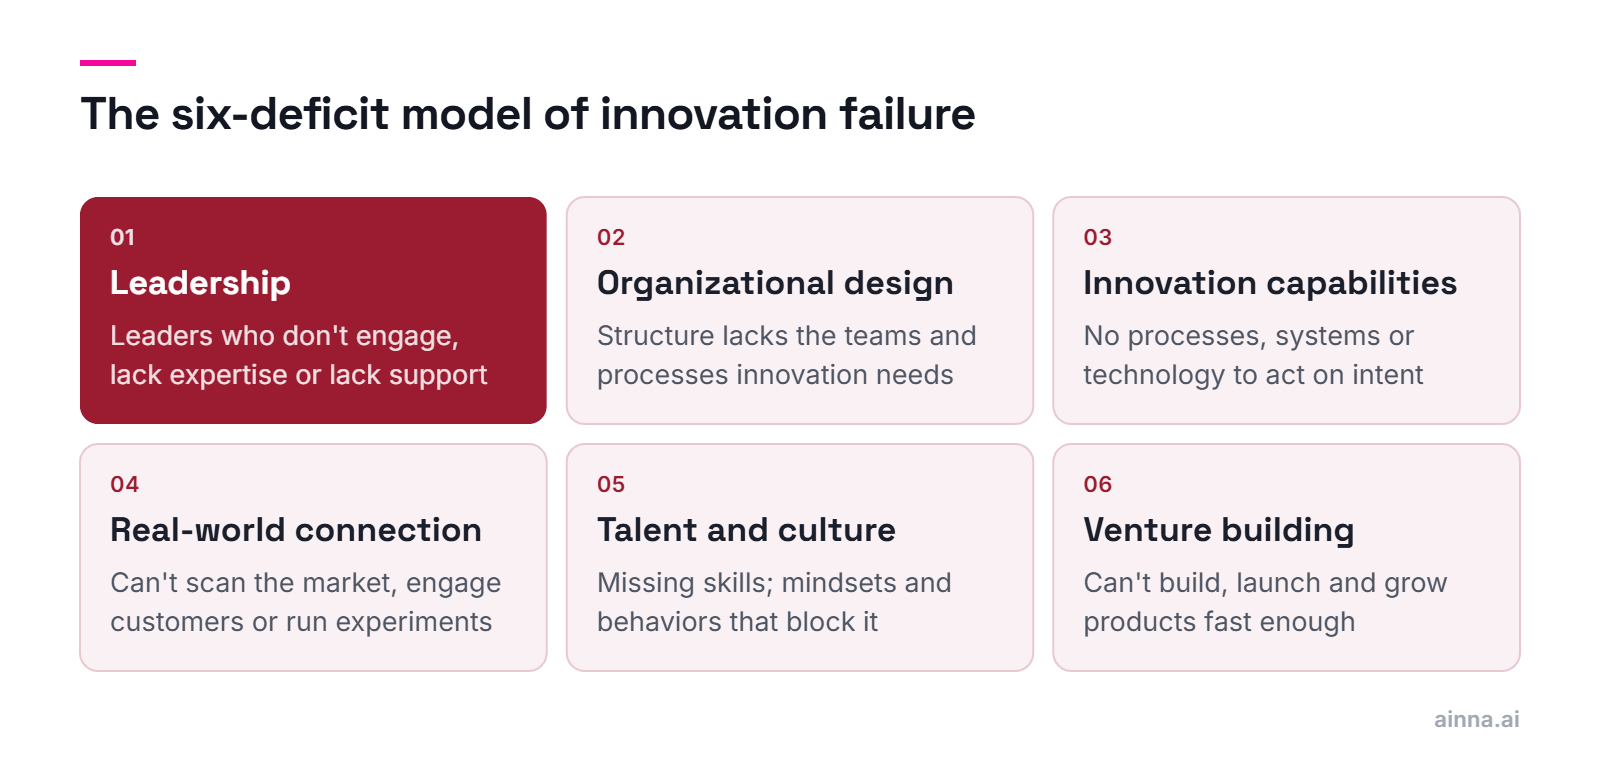Click the six-deficit model title
The image size is (1600, 767).
(528, 114)
